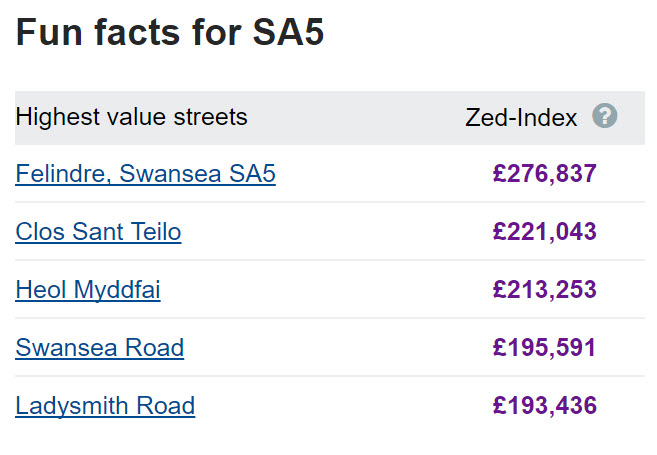The image size is (657, 455).
Task: Click the £213,253 Zed-Index value
Action: [544, 290]
